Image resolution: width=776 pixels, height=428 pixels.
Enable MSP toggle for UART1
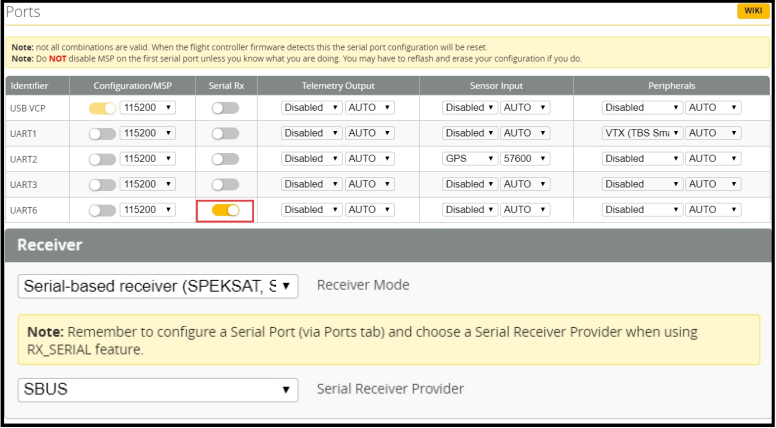pyautogui.click(x=102, y=133)
